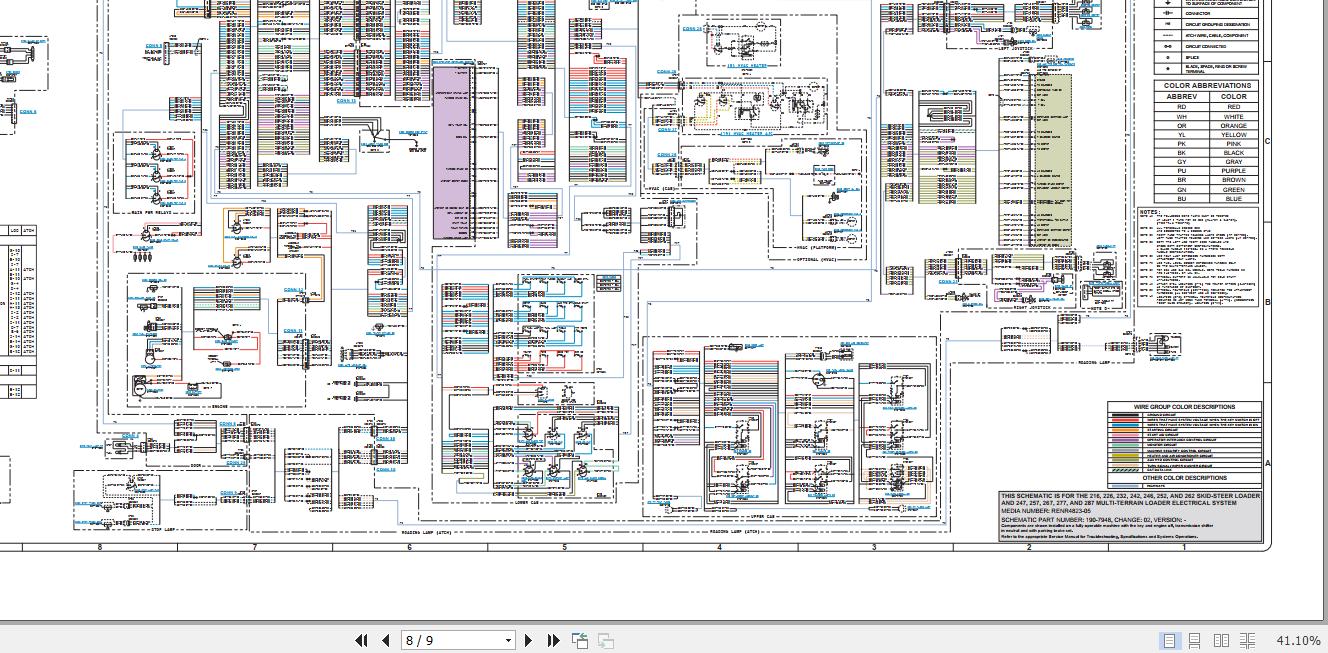
Task: Click the Media Number RENR4823-05 text
Action: 1048,511
